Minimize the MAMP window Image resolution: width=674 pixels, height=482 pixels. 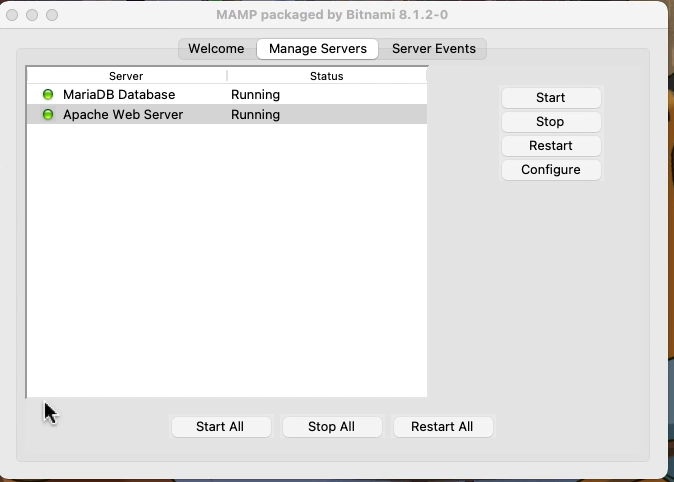pyautogui.click(x=32, y=15)
